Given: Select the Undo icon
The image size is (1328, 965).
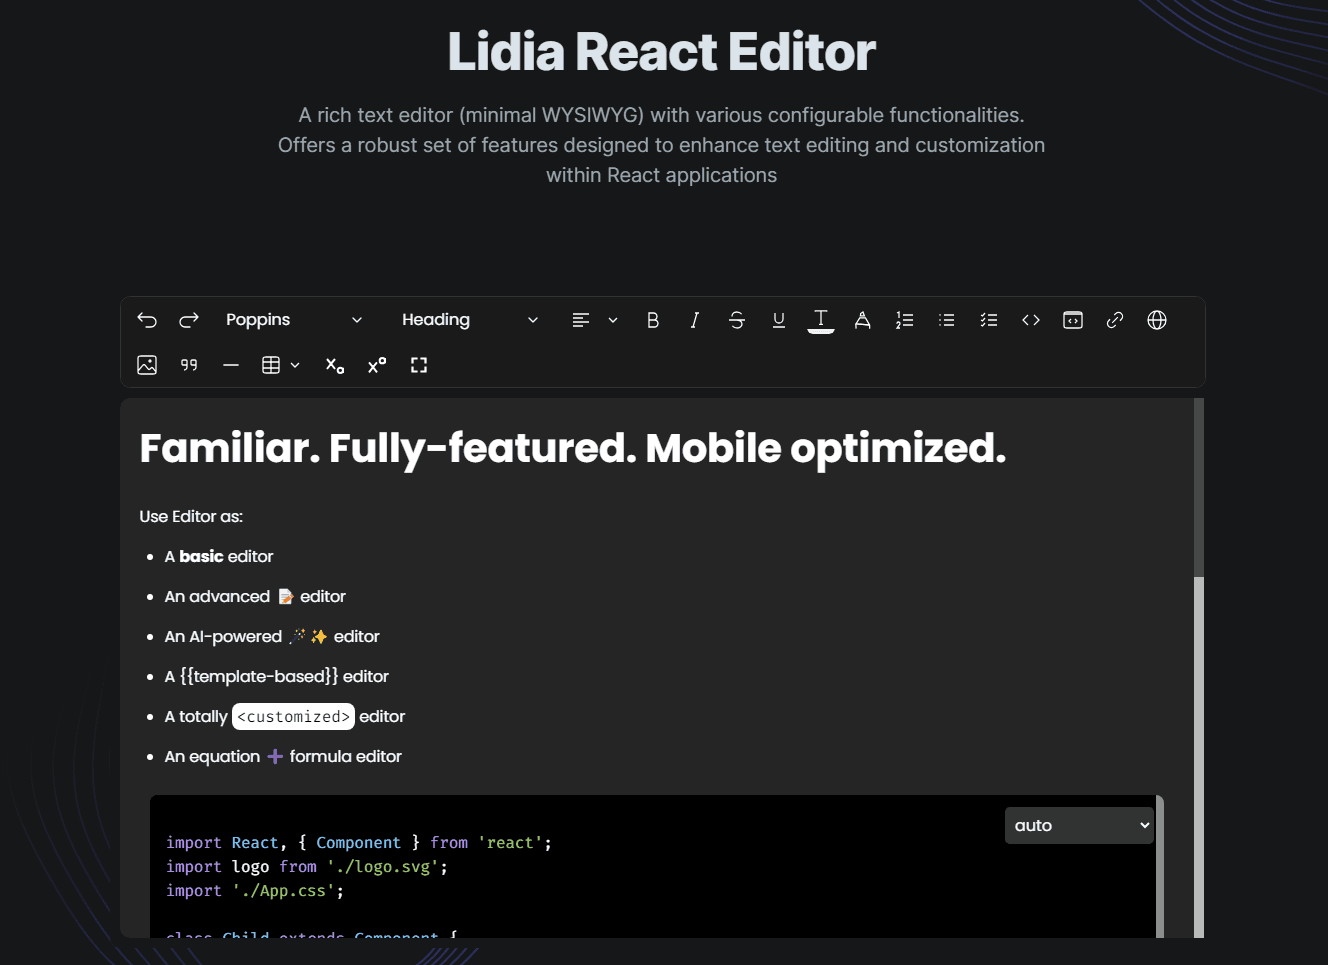Looking at the screenshot, I should 147,320.
